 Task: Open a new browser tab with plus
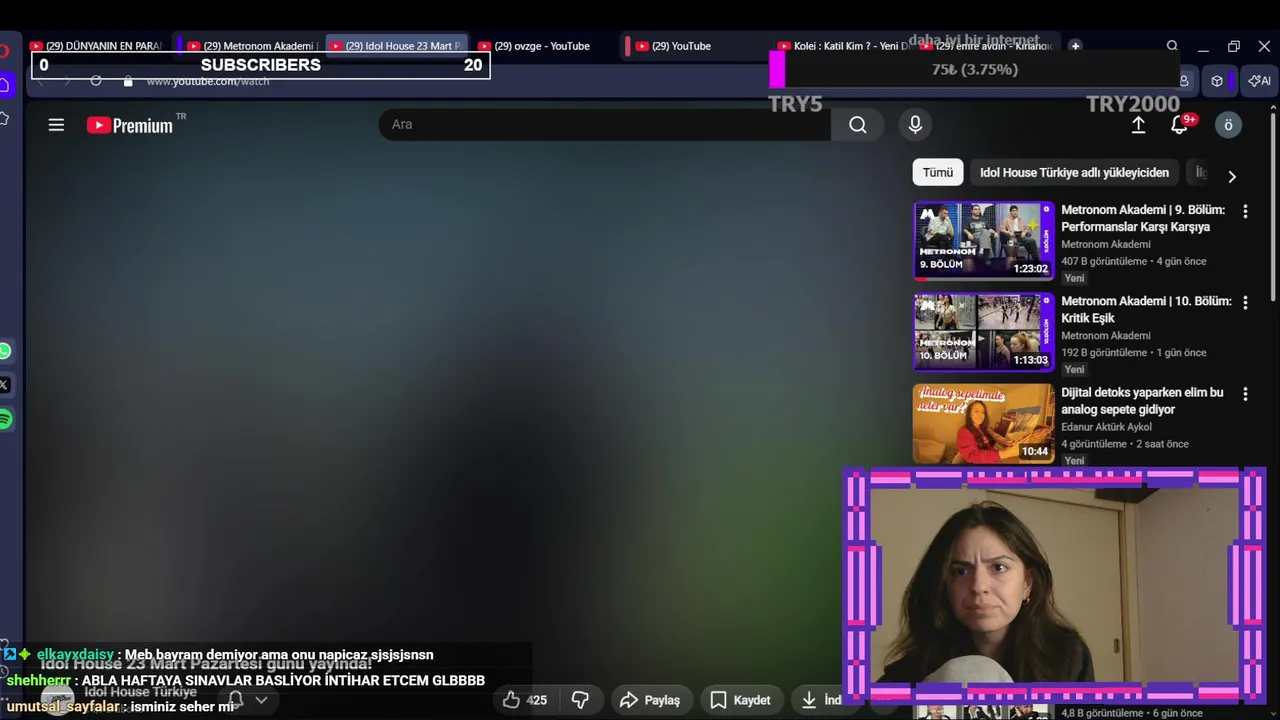coord(1075,46)
